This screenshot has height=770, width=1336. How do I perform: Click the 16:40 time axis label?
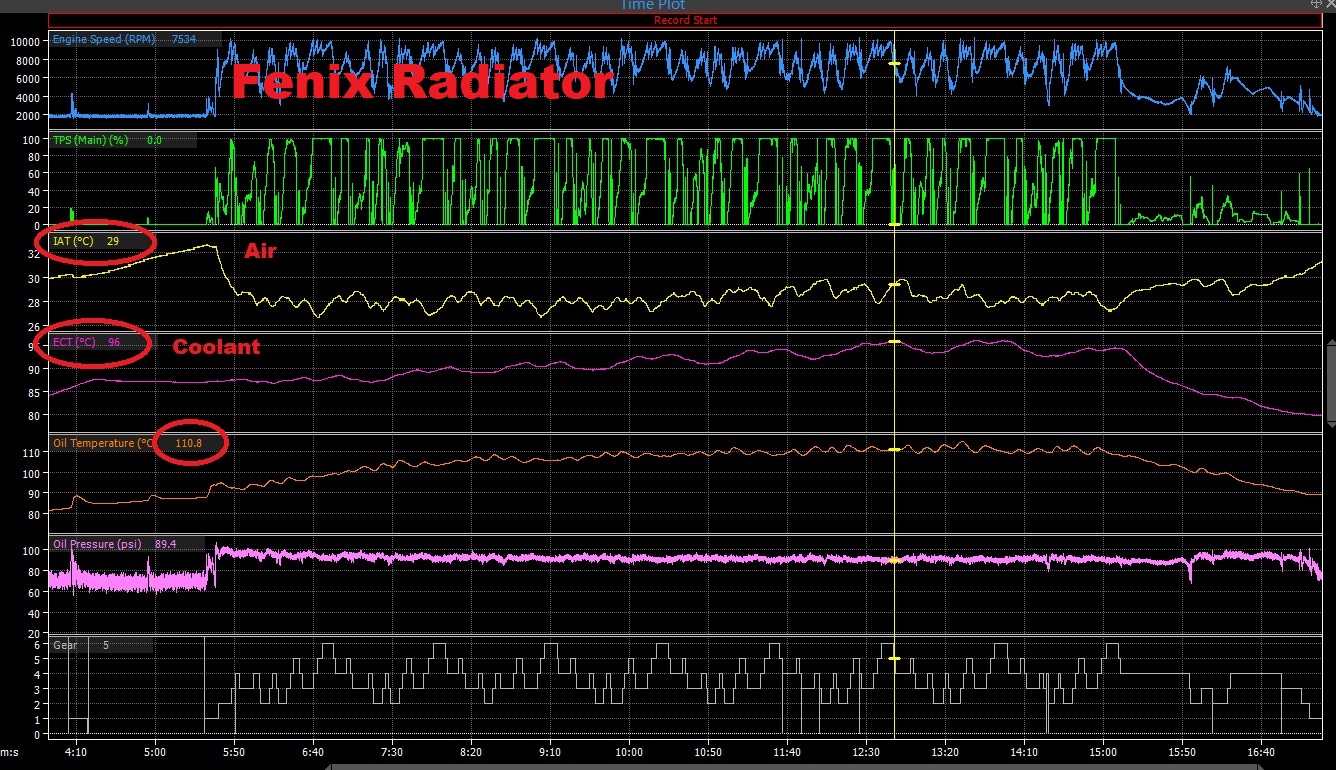pos(1262,751)
